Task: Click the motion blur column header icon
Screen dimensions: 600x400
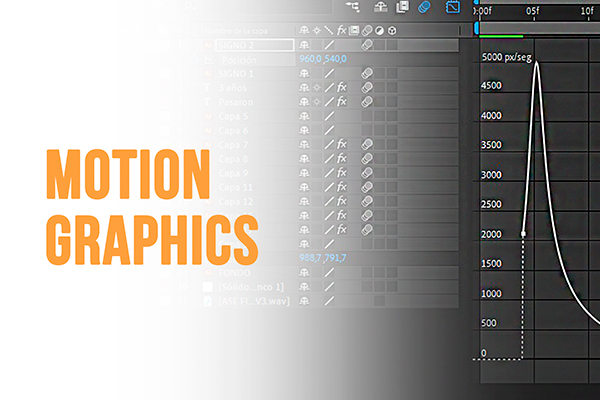Action: pyautogui.click(x=367, y=30)
